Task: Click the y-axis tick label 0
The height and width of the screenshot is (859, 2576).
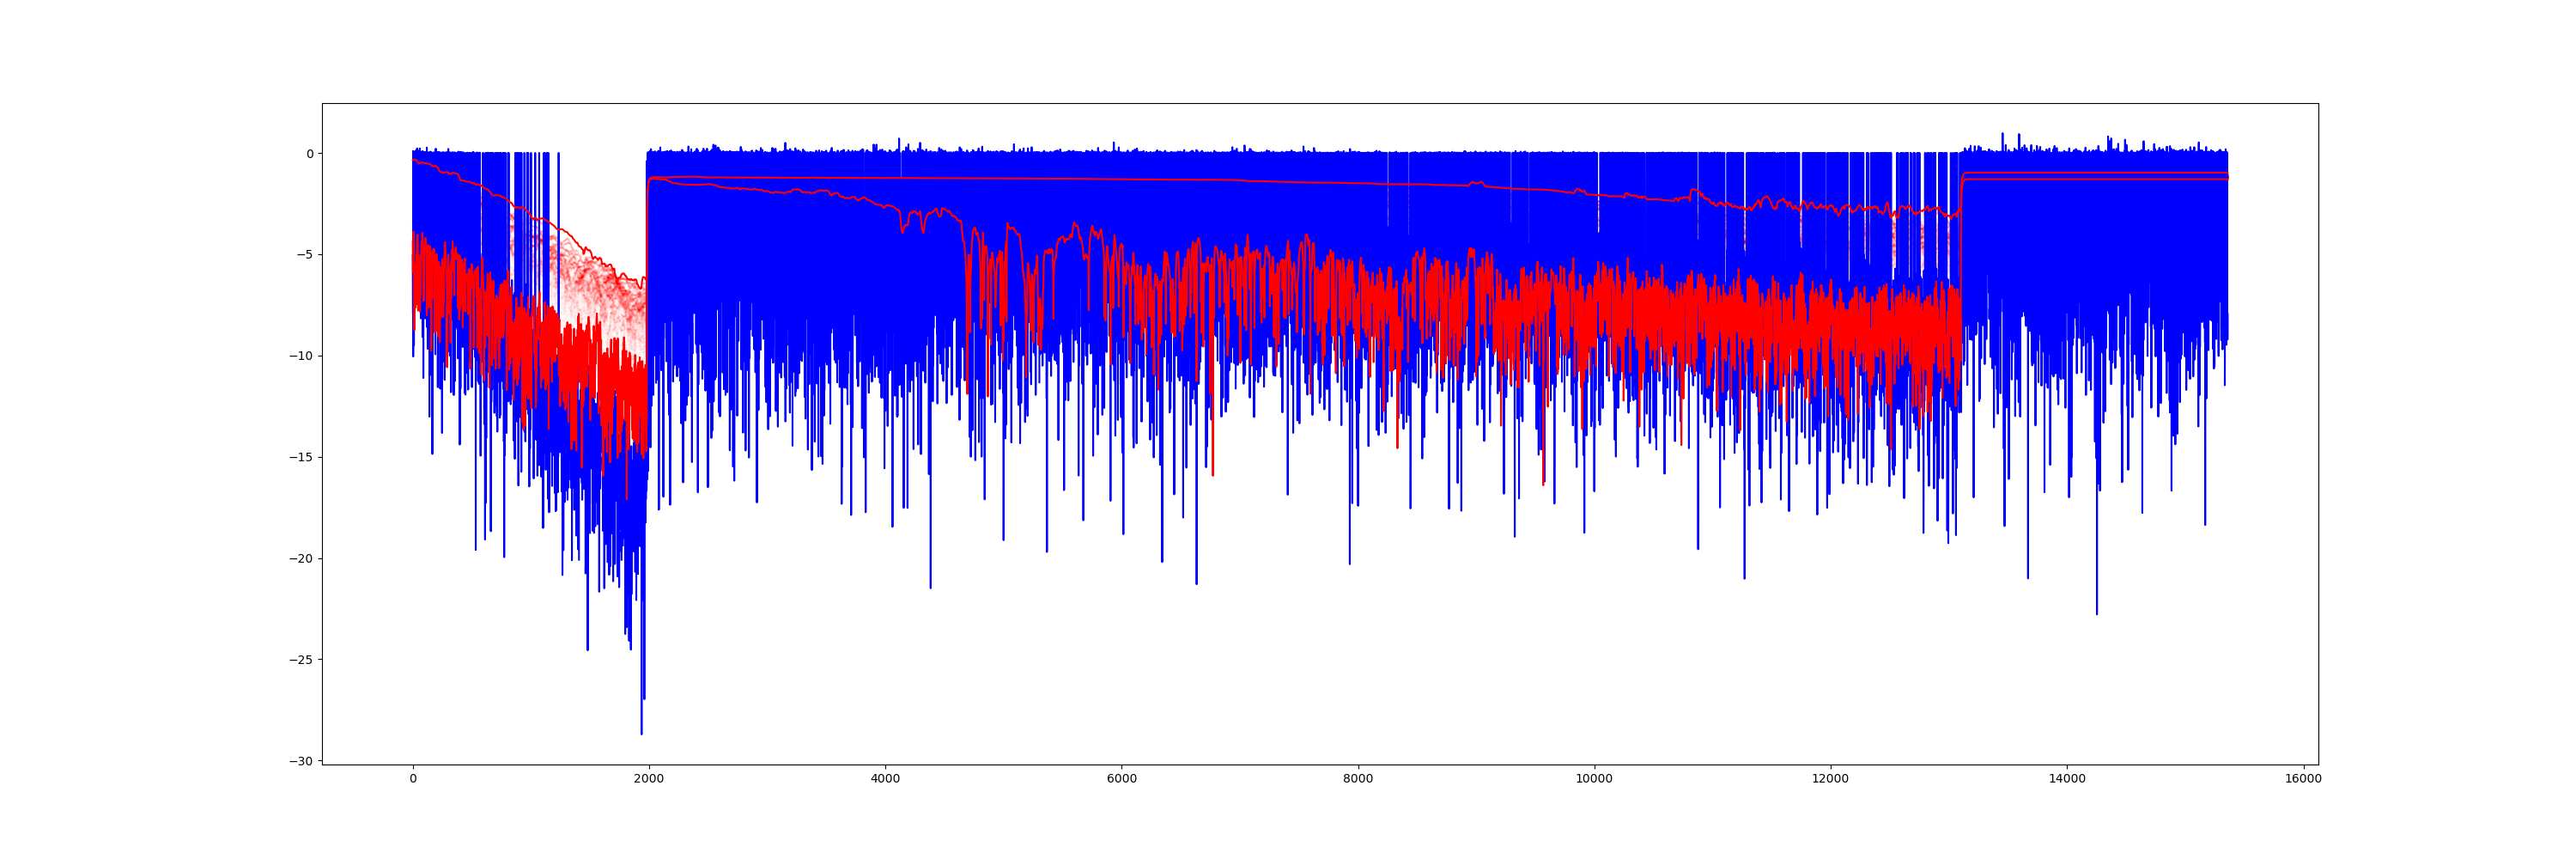Action: (x=310, y=154)
